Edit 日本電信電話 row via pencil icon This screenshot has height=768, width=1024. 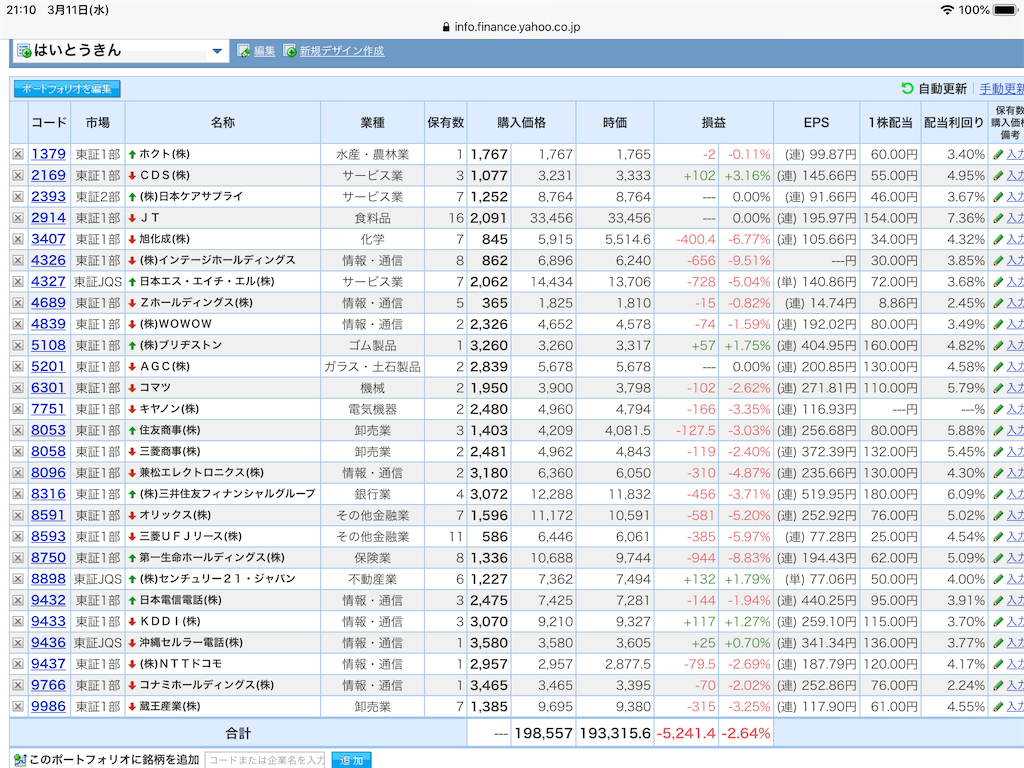998,600
